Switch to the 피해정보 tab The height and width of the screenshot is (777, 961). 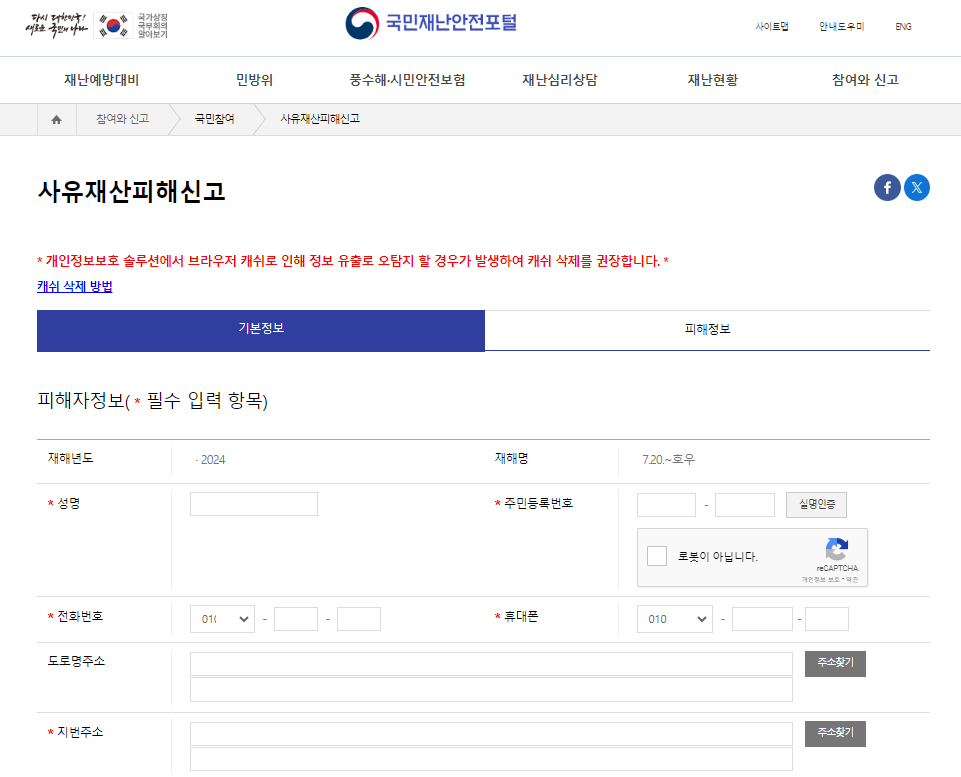tap(706, 330)
